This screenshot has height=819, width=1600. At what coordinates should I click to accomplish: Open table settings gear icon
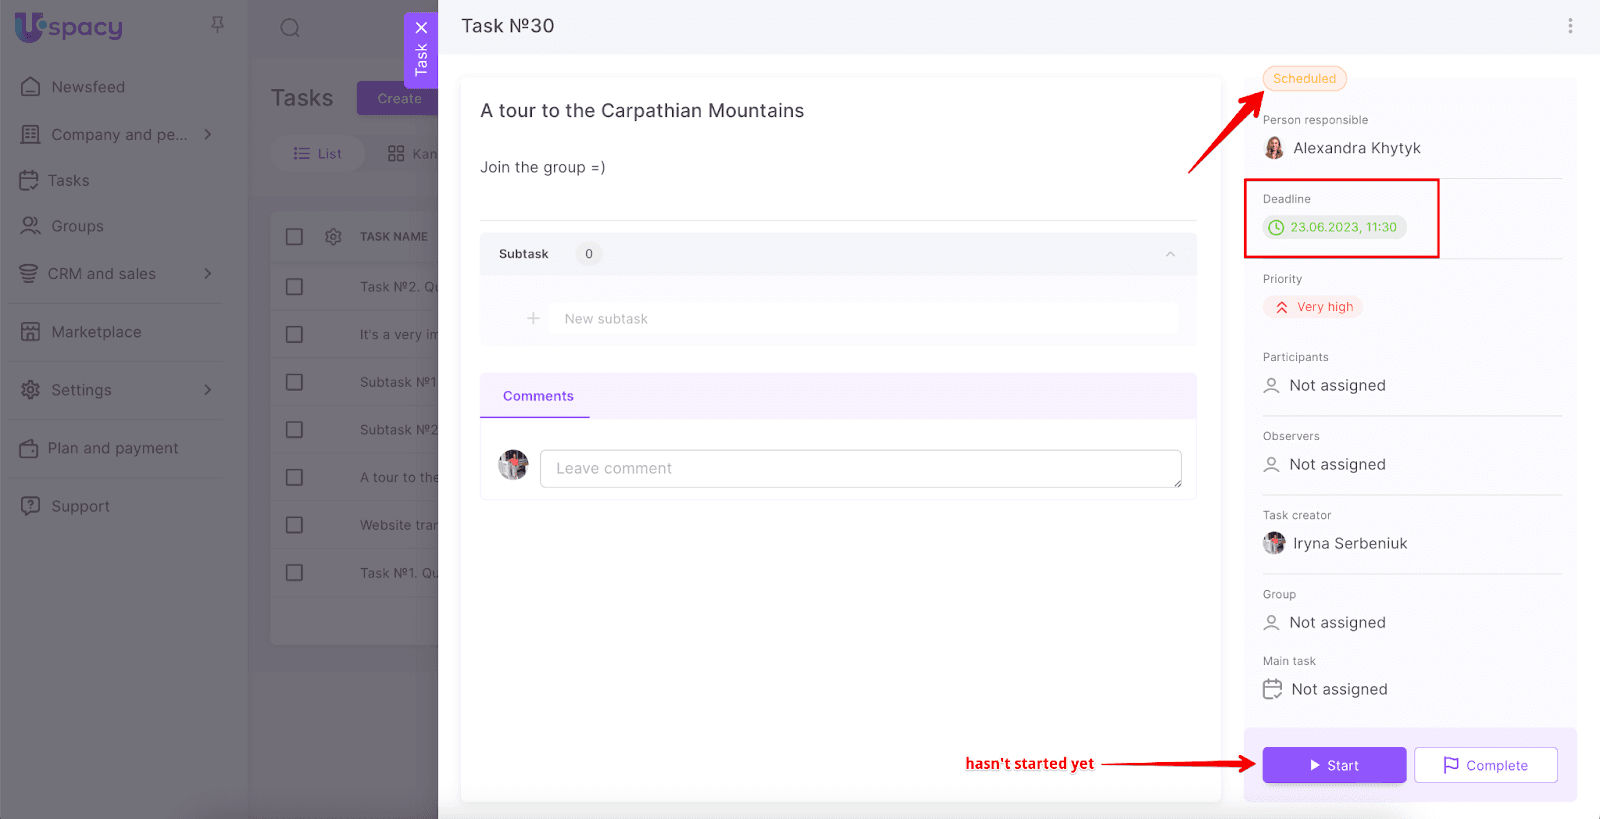(x=333, y=237)
